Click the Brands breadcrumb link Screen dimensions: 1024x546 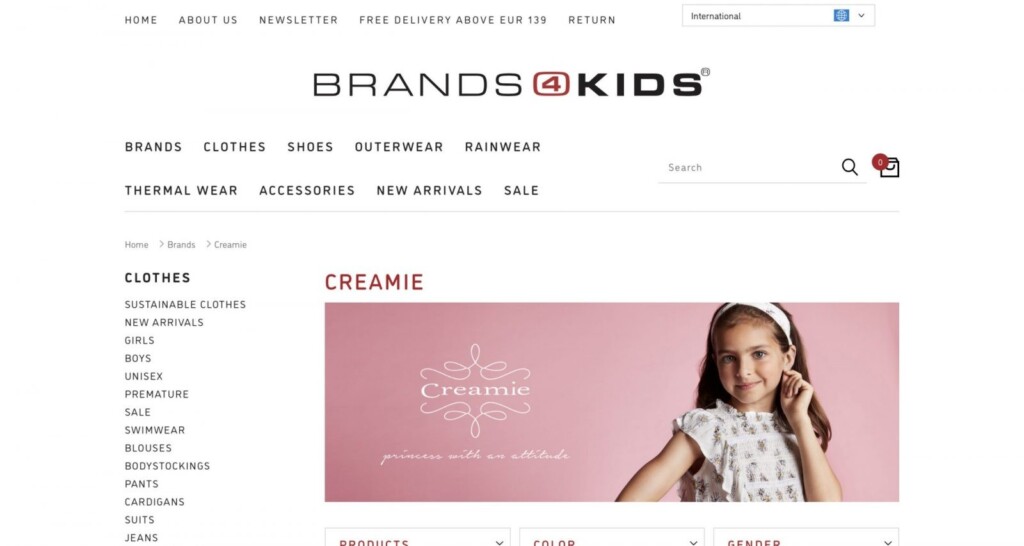pos(181,244)
